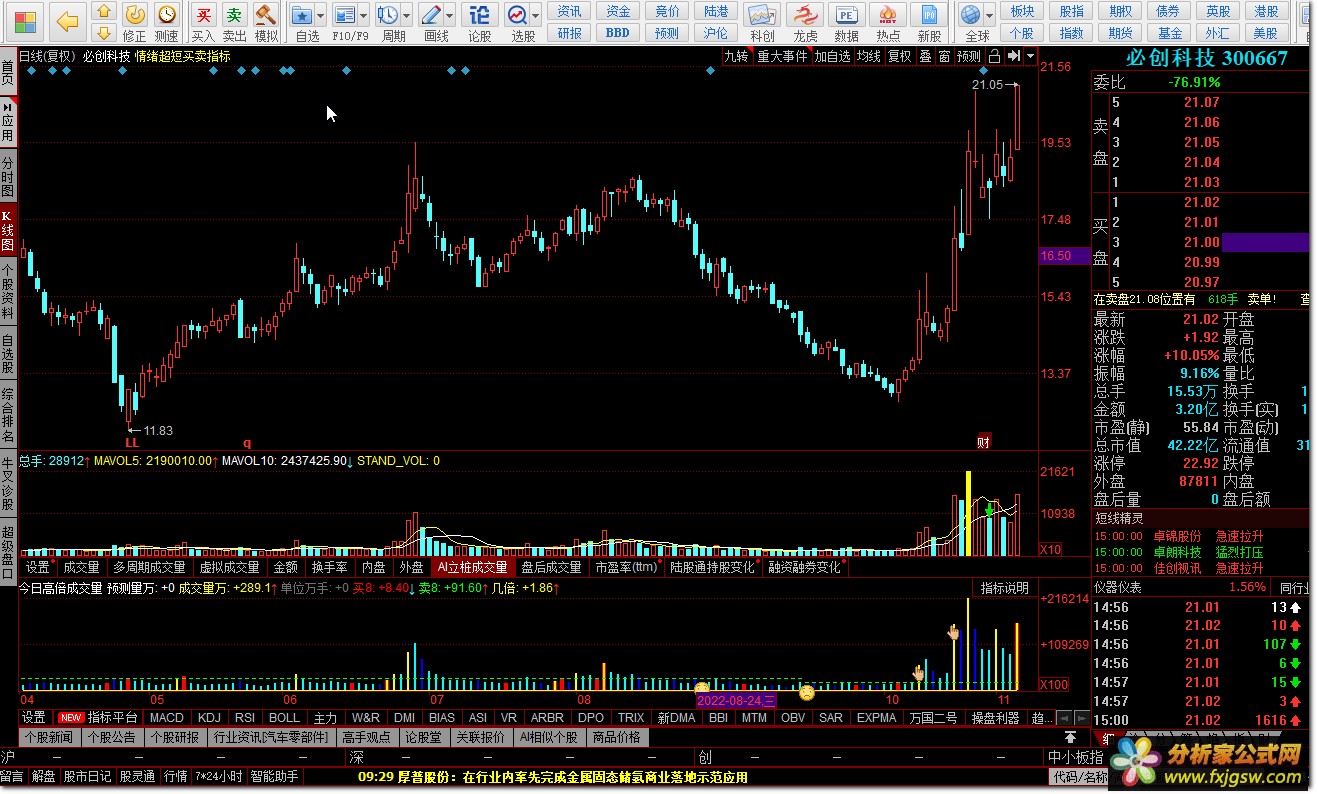Click the 2022-08-24 date marker
Viewport: 1318px width, 794px height.
click(x=736, y=700)
